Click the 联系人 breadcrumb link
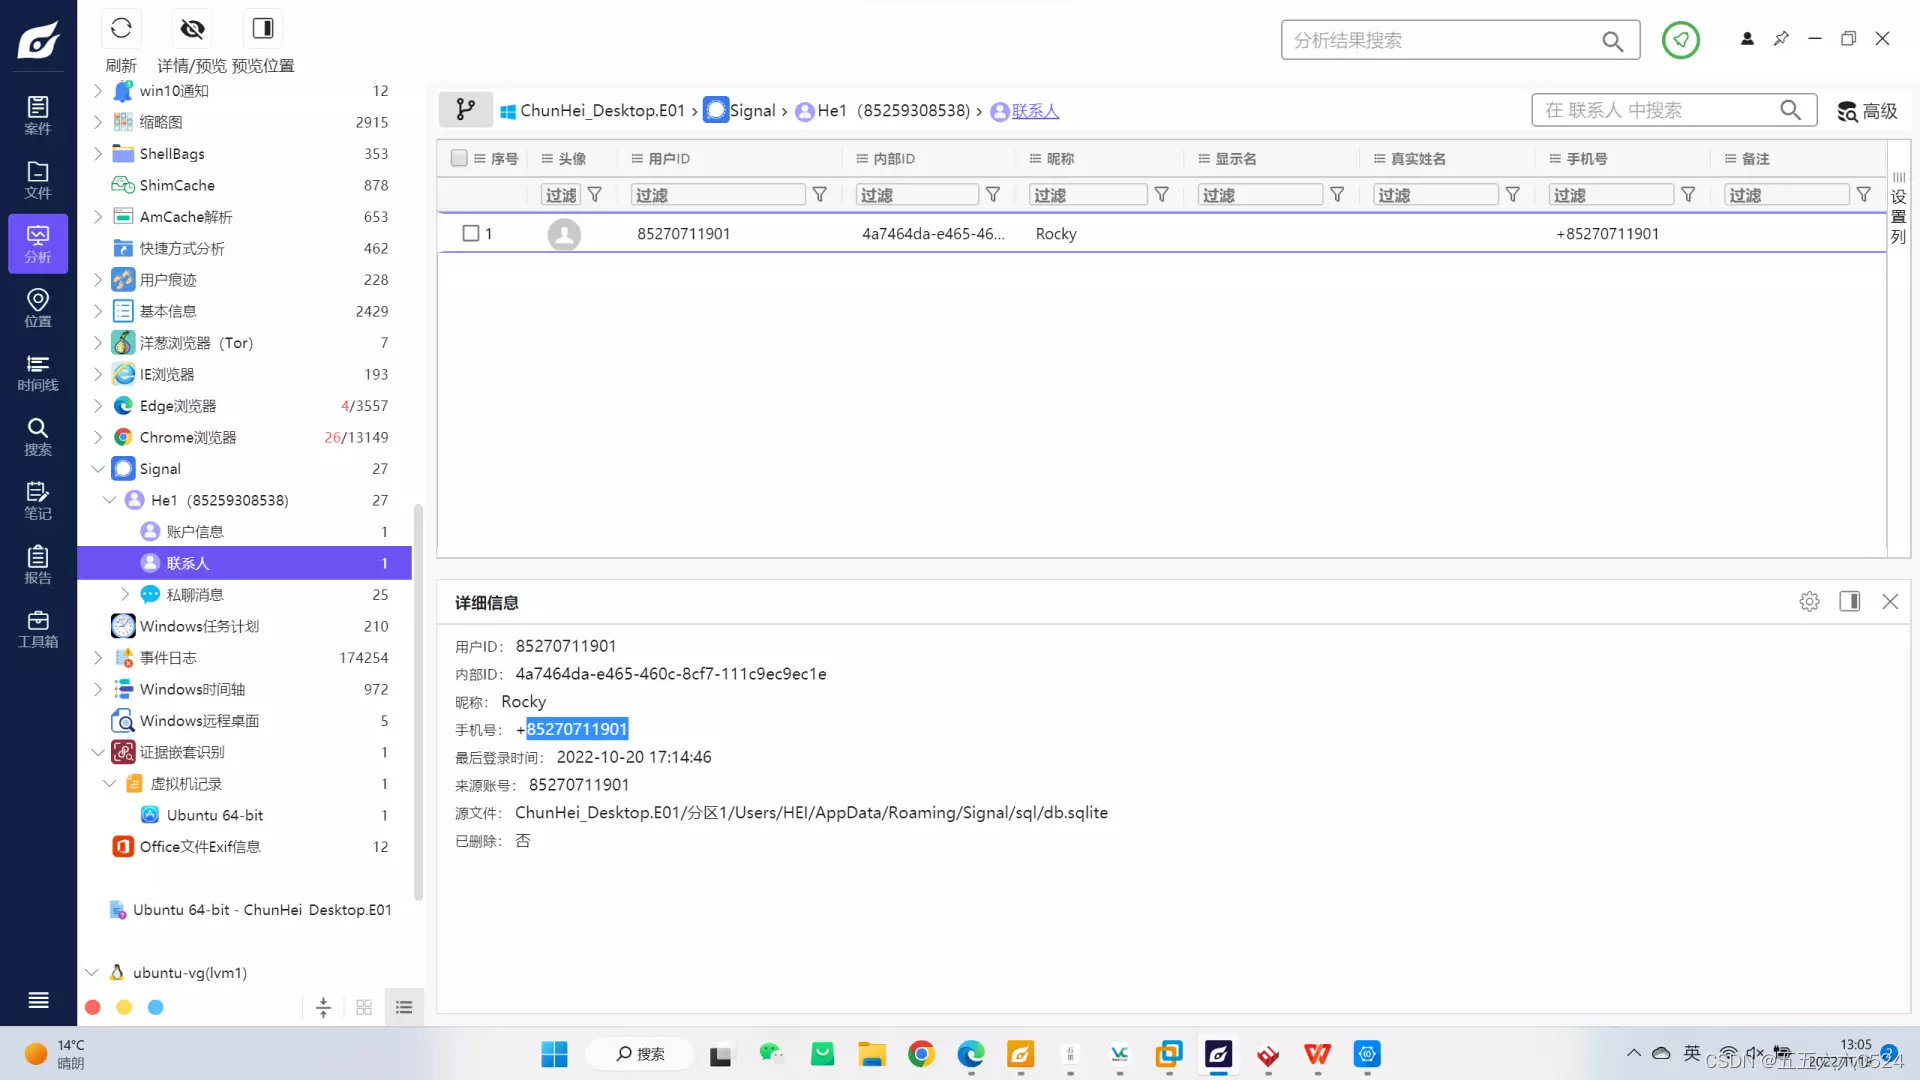The image size is (1920, 1080). click(1034, 111)
